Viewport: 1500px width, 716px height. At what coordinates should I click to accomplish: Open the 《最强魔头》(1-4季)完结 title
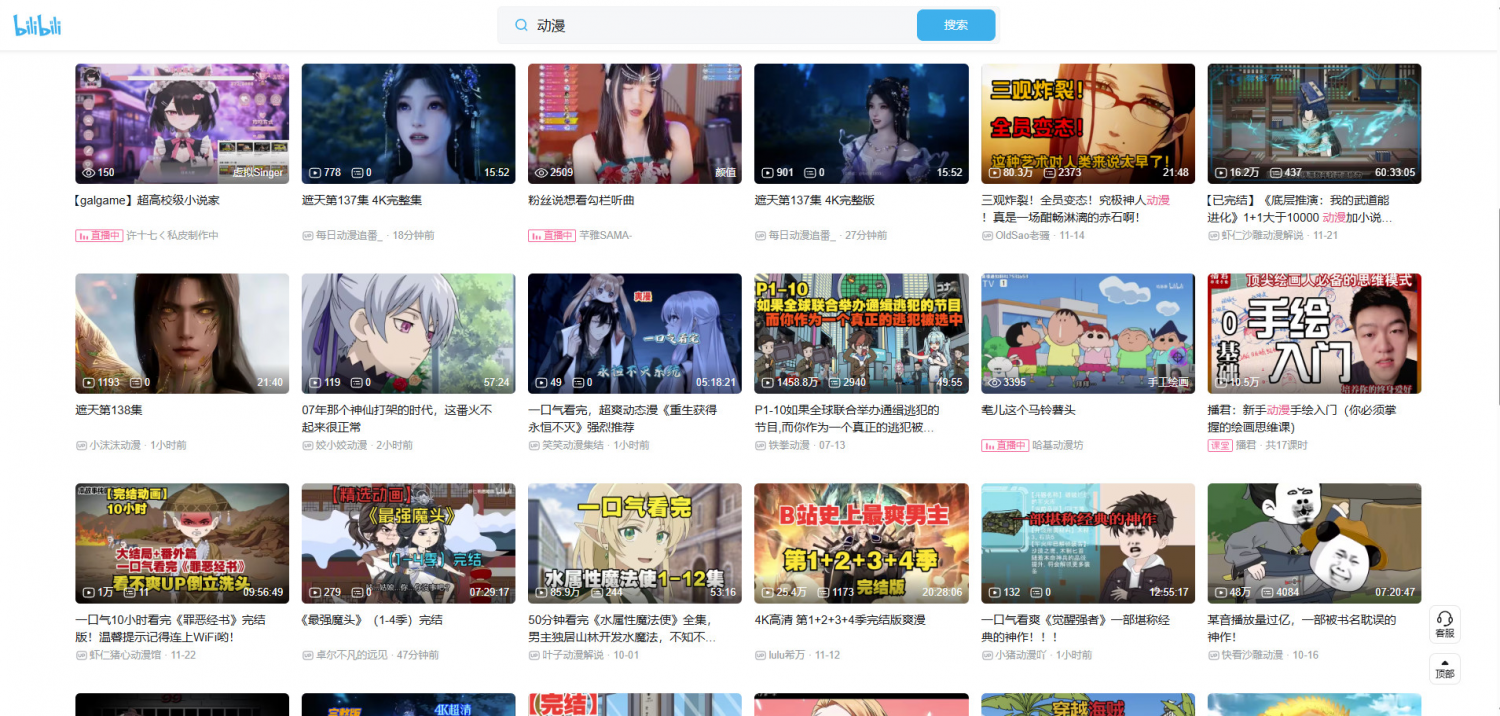click(372, 620)
